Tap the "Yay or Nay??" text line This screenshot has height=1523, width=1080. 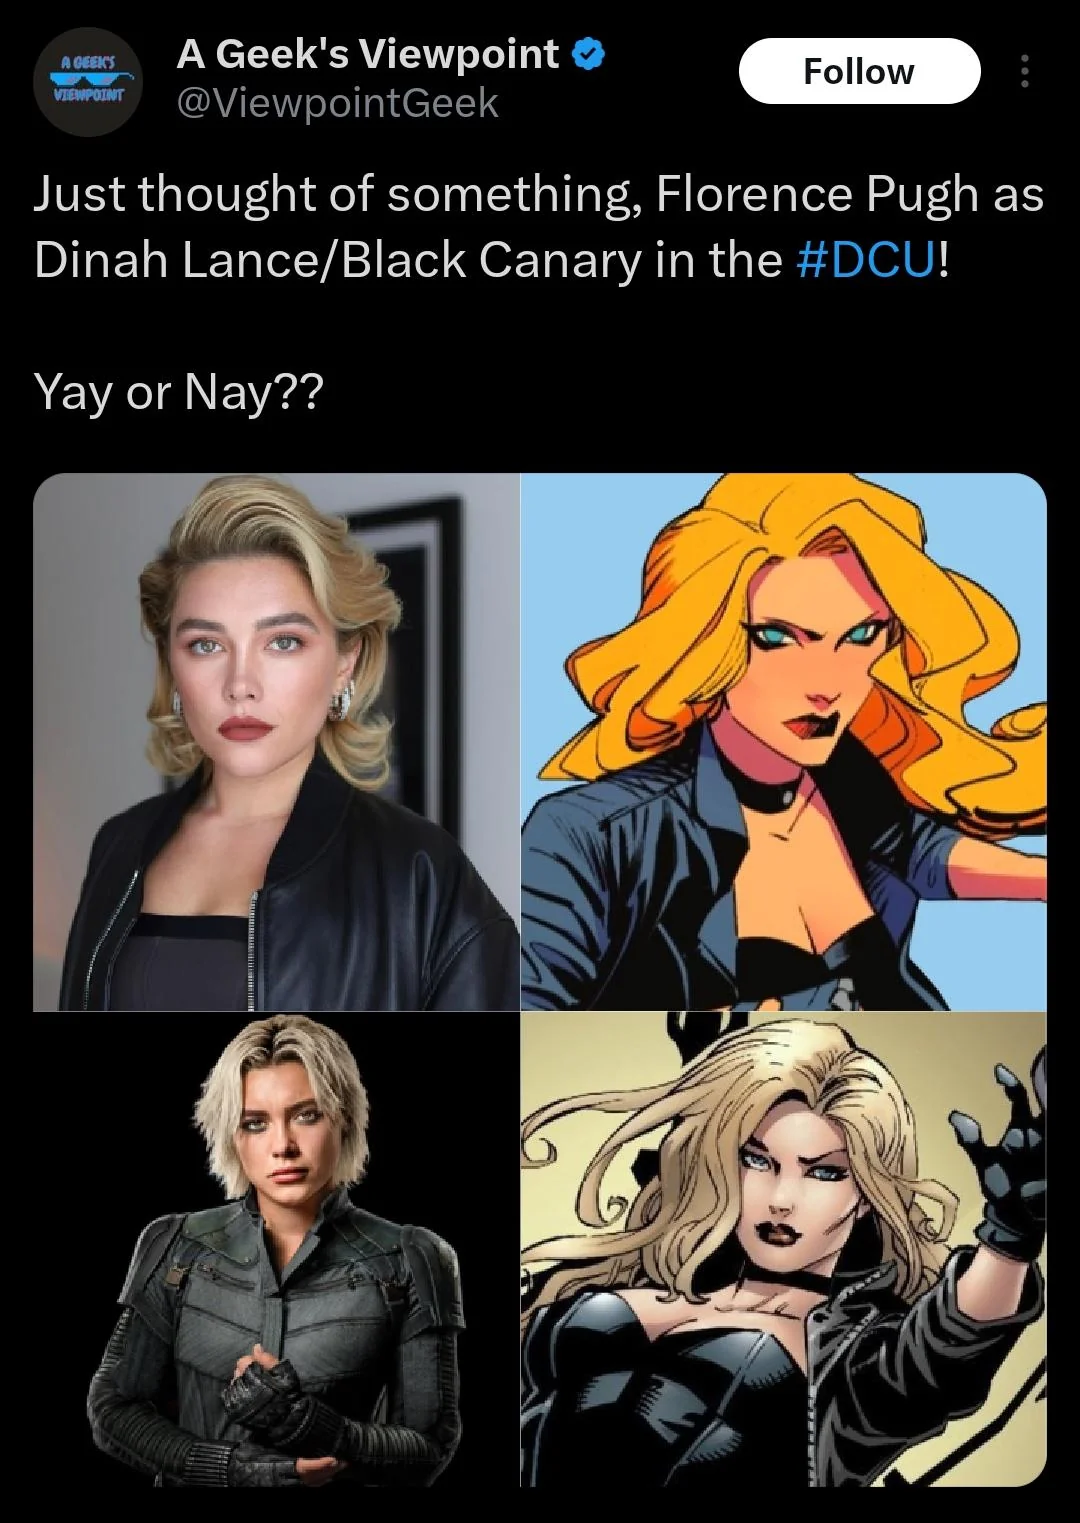coord(179,391)
